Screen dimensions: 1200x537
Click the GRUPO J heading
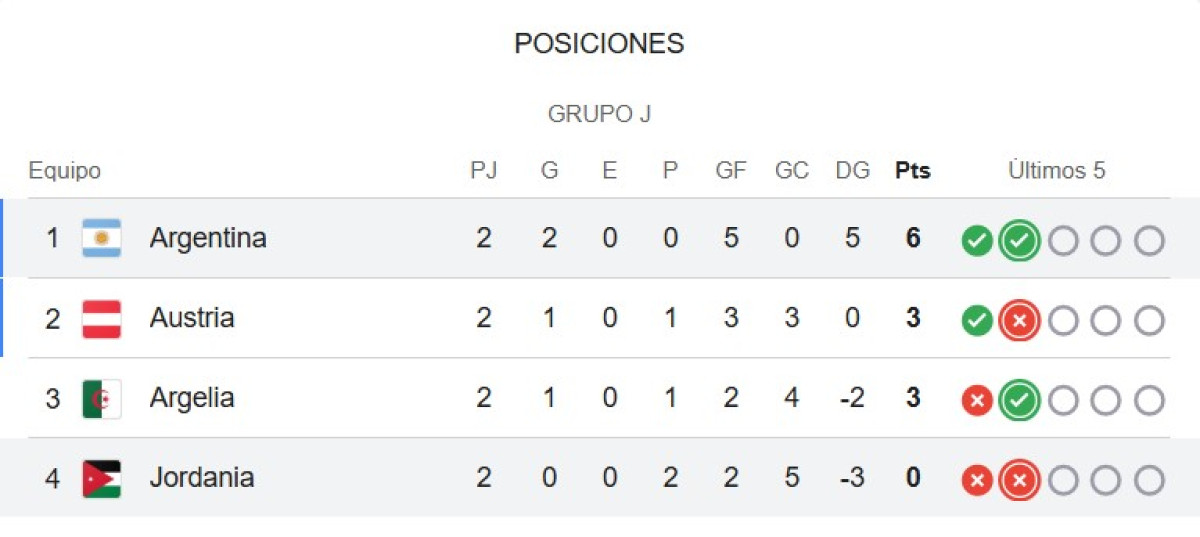coord(599,114)
